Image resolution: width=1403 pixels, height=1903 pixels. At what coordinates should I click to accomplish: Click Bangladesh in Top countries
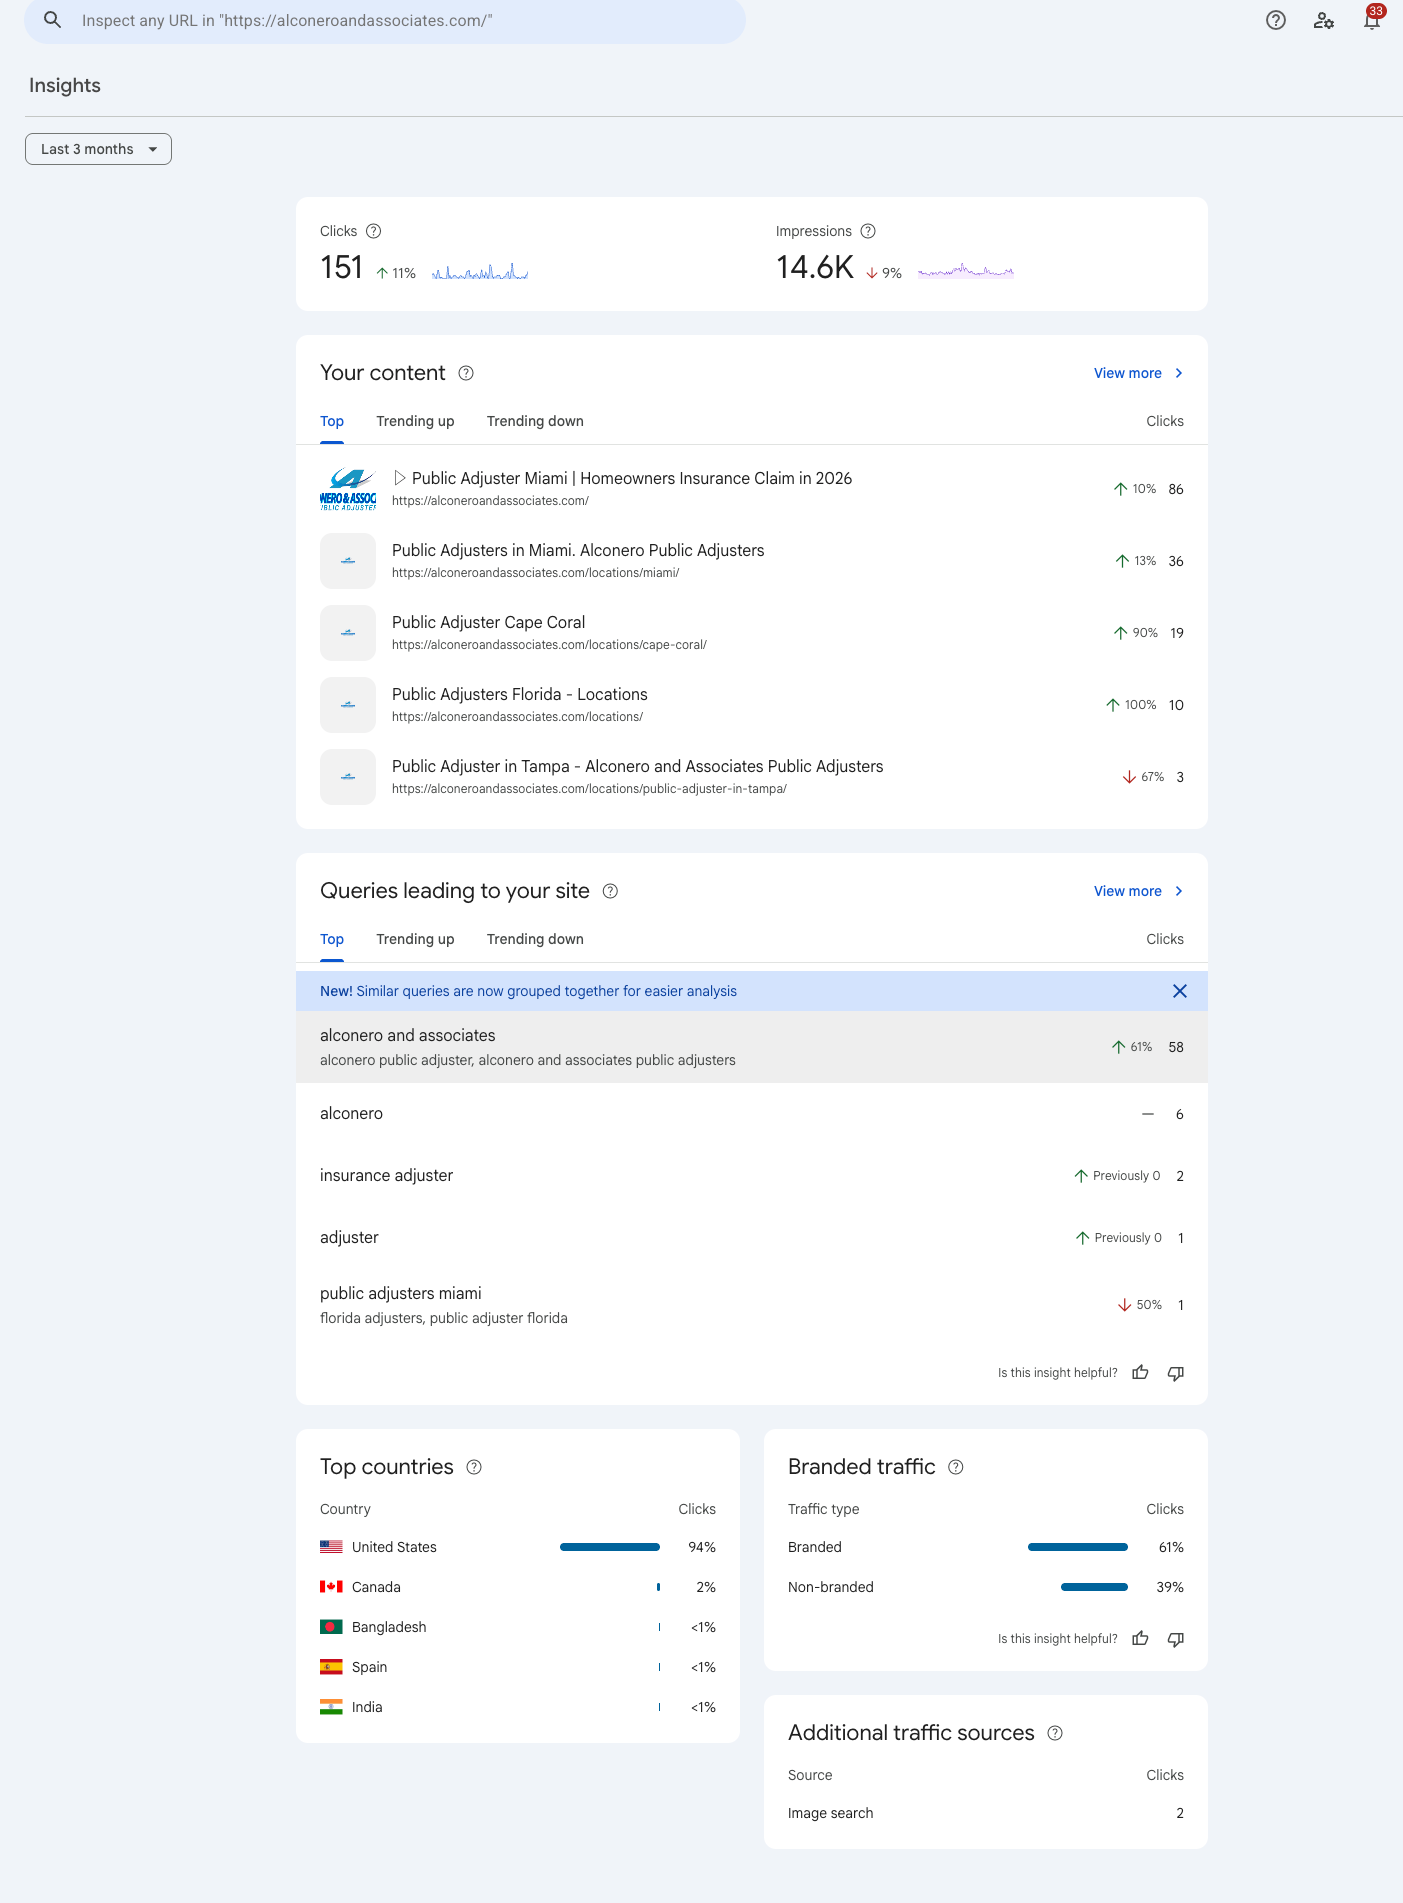pos(518,1627)
